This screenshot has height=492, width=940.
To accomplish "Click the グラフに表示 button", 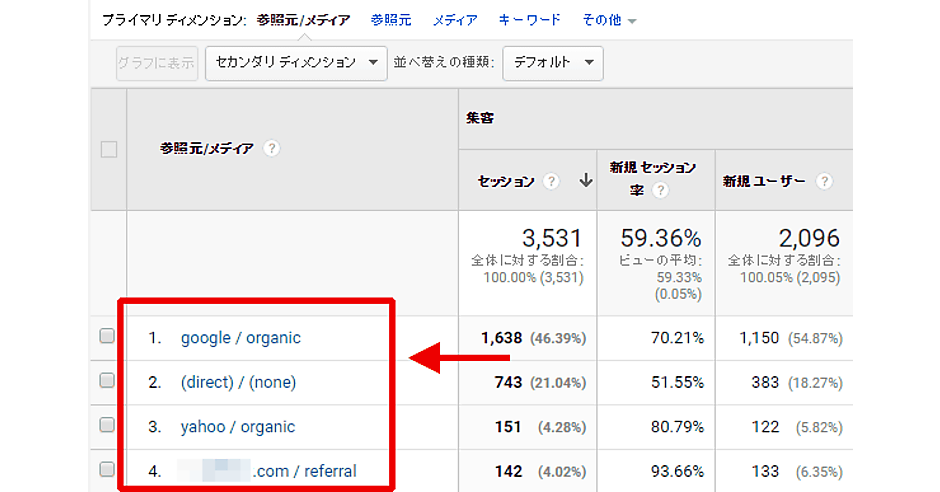I will [x=156, y=62].
